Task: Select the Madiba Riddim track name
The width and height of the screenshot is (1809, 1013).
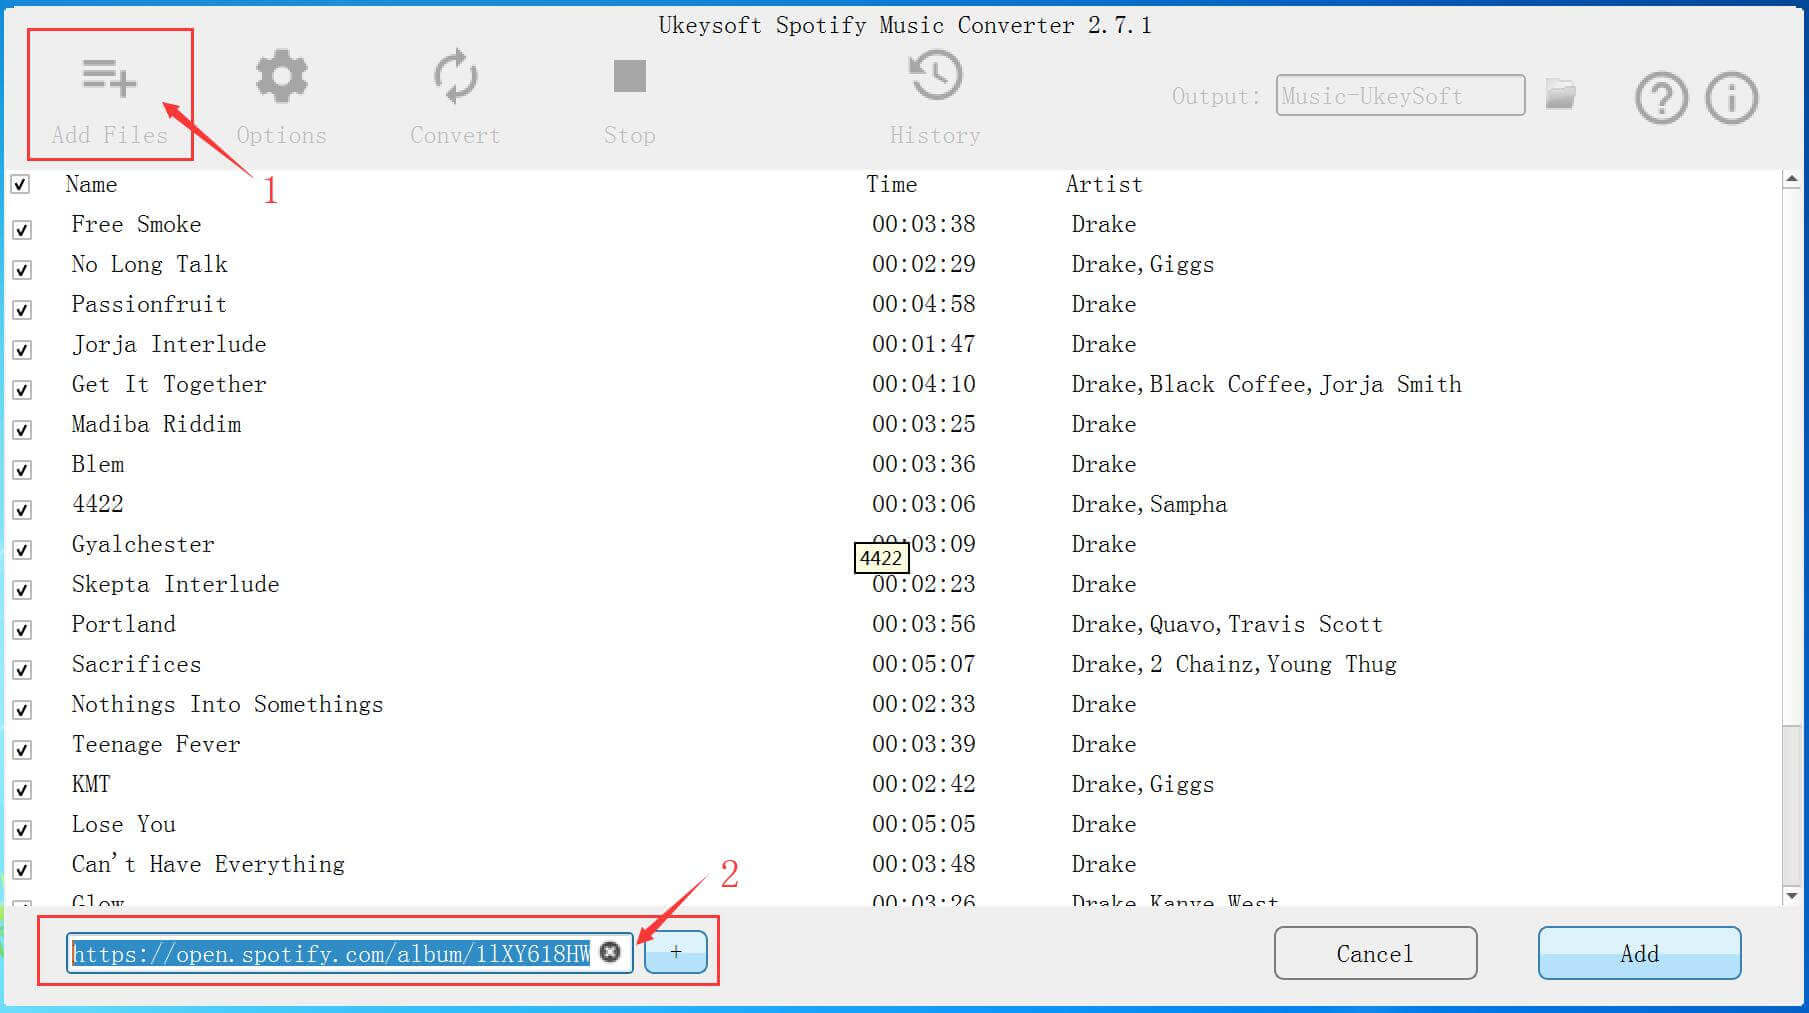Action: point(156,424)
